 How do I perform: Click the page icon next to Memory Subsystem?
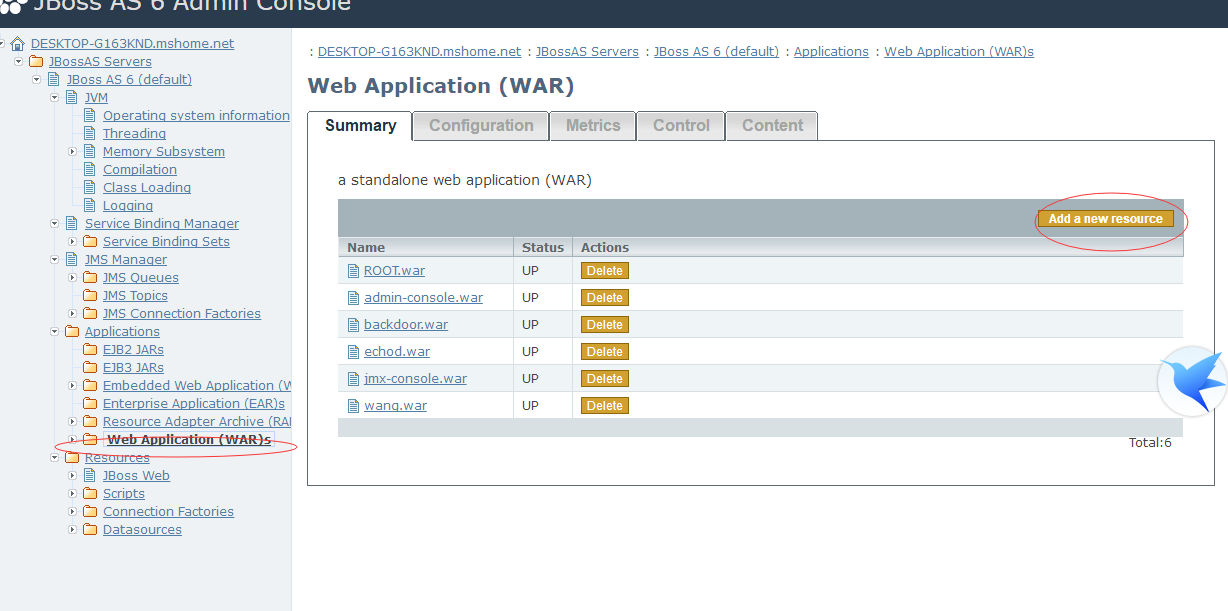[90, 152]
